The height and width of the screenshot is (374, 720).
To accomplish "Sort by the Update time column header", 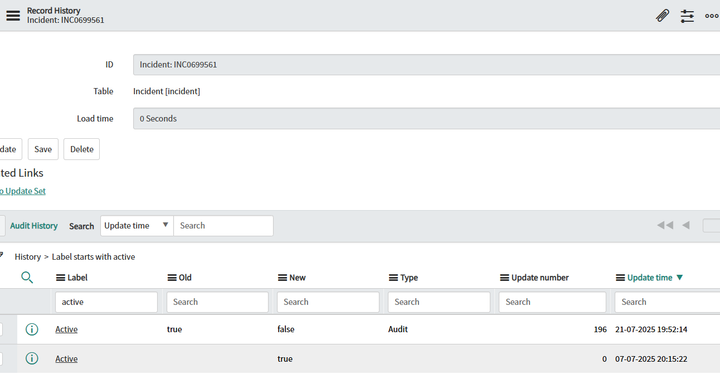I will pyautogui.click(x=650, y=278).
